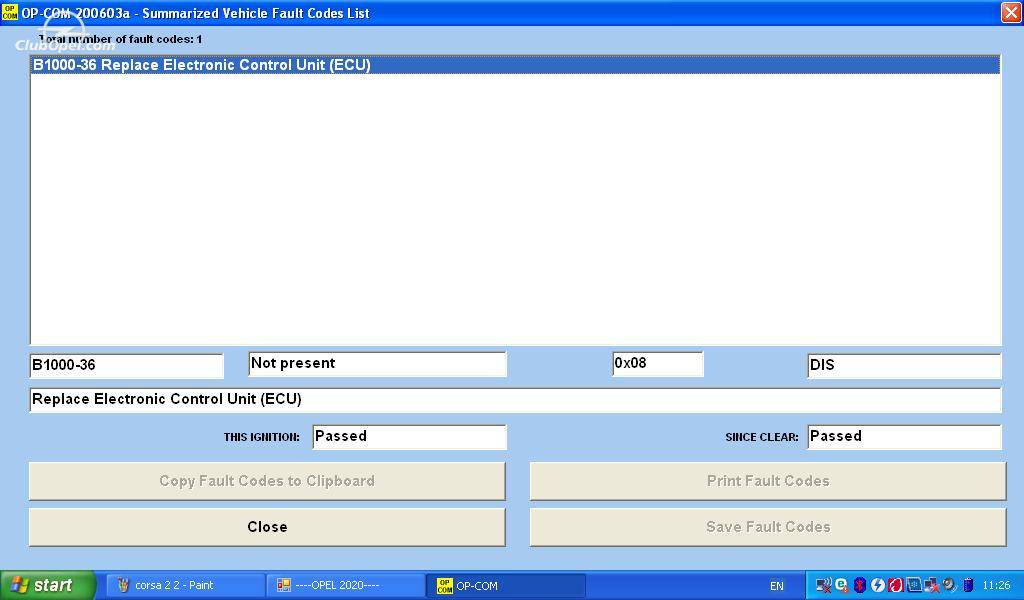Click the This Ignition Passed field
Image resolution: width=1024 pixels, height=600 pixels.
409,437
